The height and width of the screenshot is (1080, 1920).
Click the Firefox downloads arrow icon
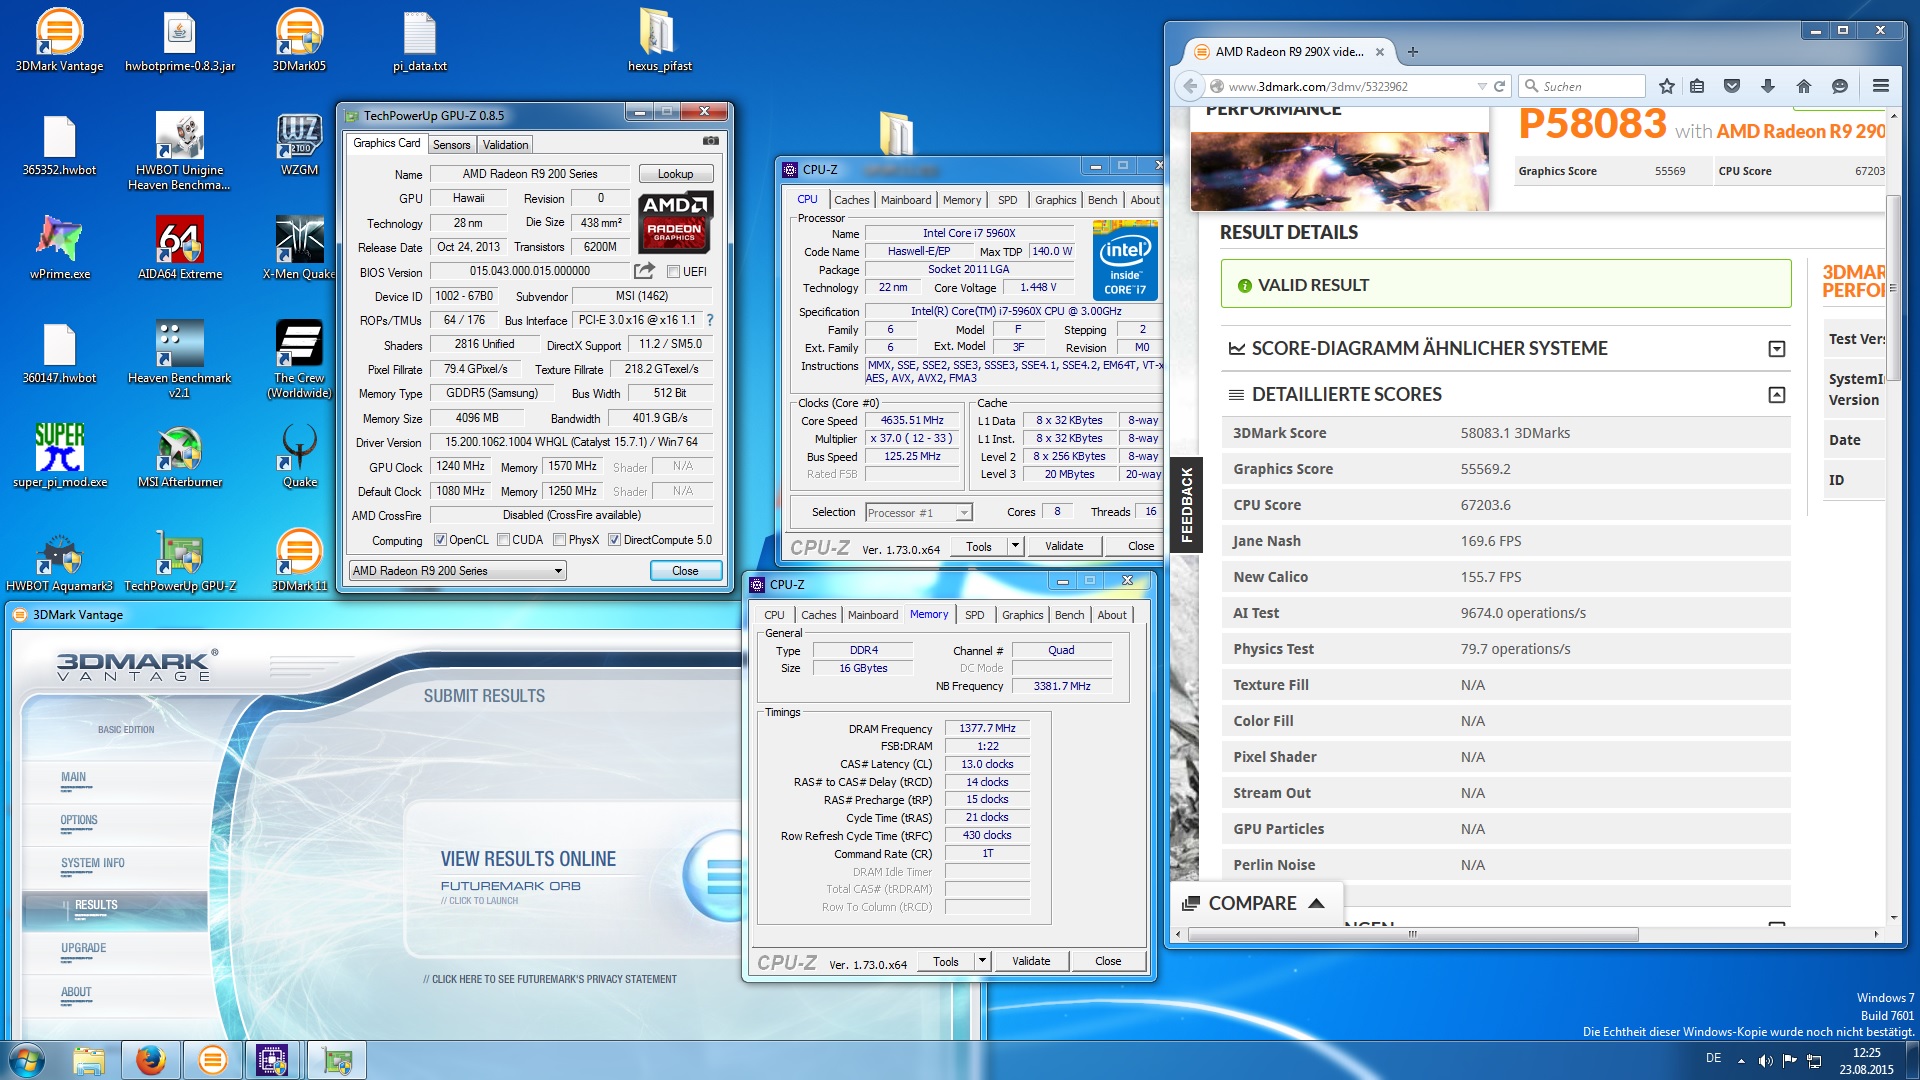tap(1768, 86)
